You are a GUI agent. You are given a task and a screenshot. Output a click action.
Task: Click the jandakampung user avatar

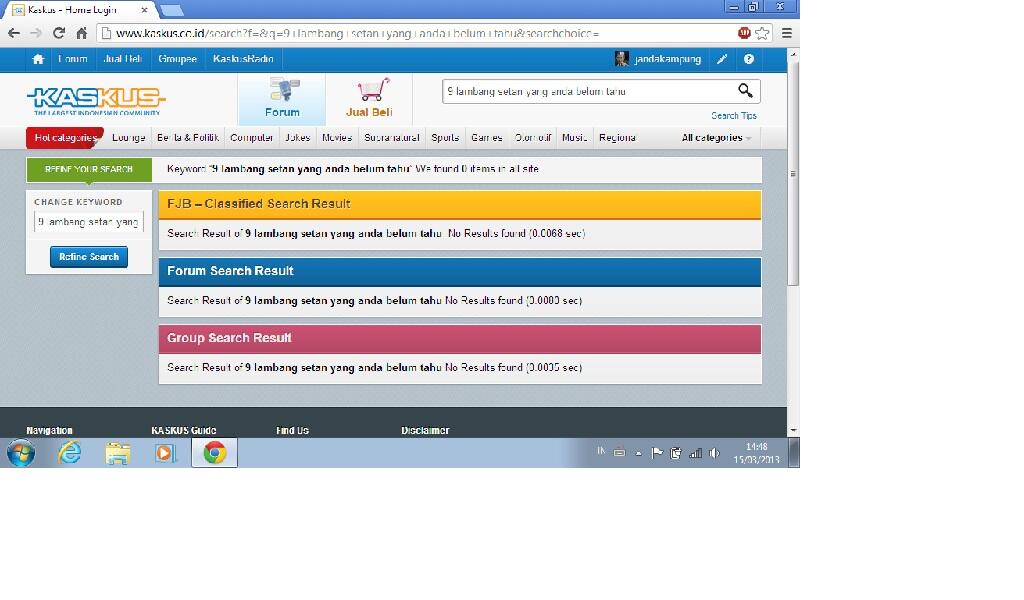pyautogui.click(x=621, y=59)
